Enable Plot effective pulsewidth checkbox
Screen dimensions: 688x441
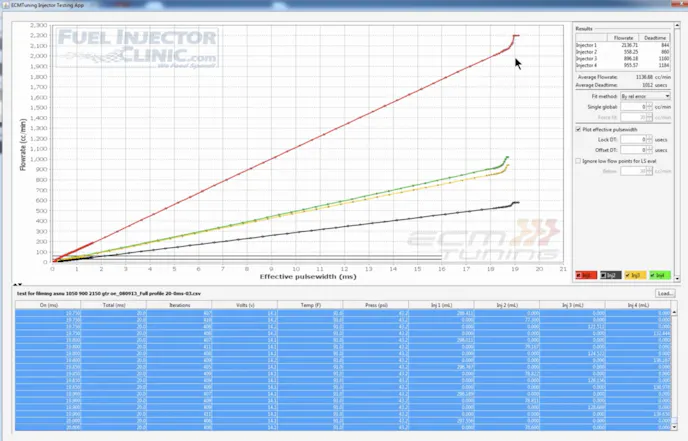click(580, 129)
